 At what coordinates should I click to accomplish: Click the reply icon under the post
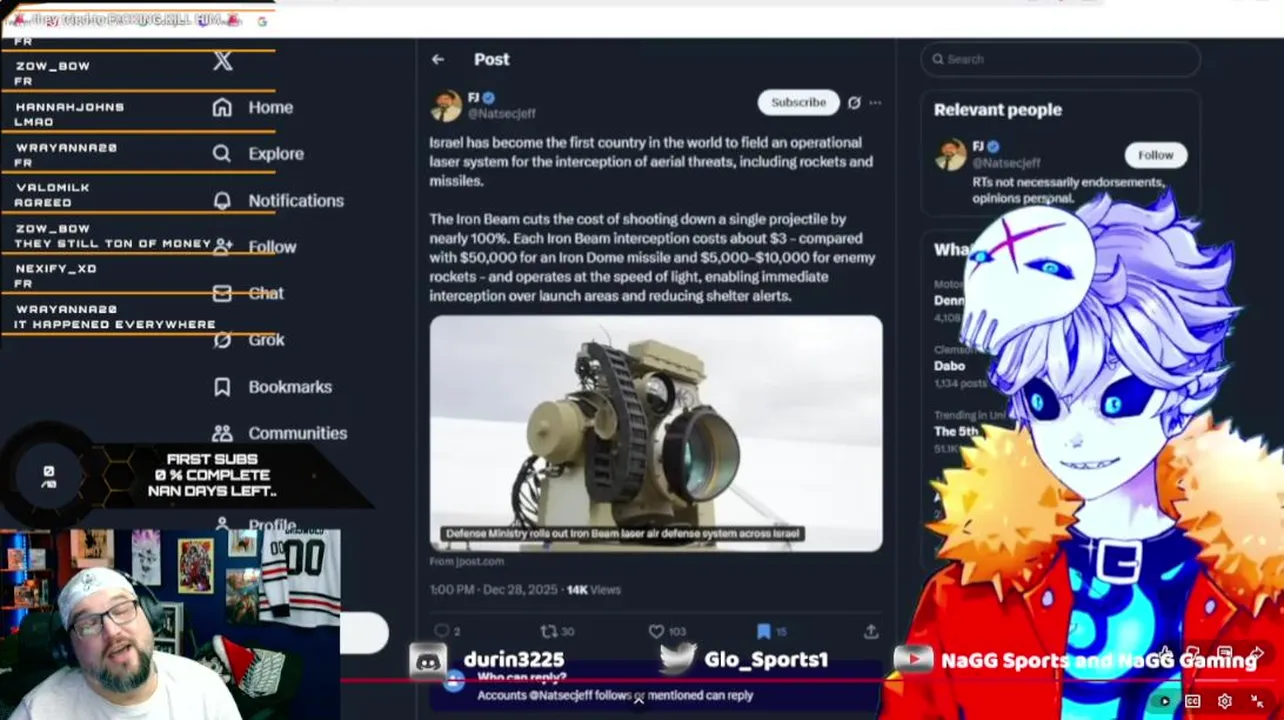pos(442,631)
